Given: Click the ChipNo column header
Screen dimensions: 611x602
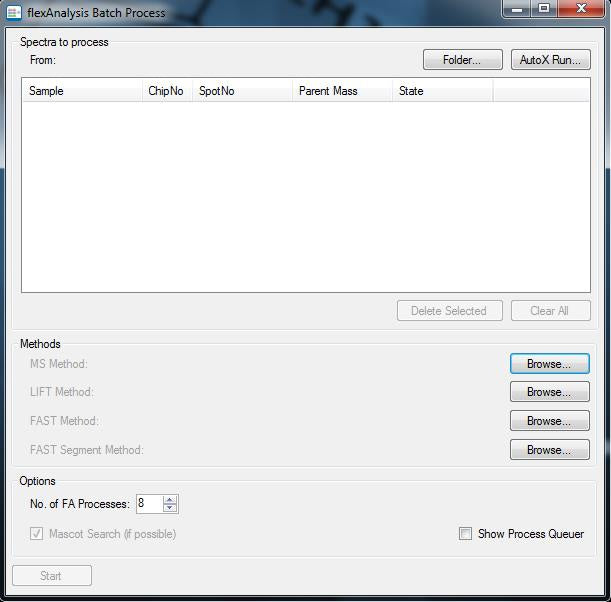Looking at the screenshot, I should pyautogui.click(x=167, y=91).
